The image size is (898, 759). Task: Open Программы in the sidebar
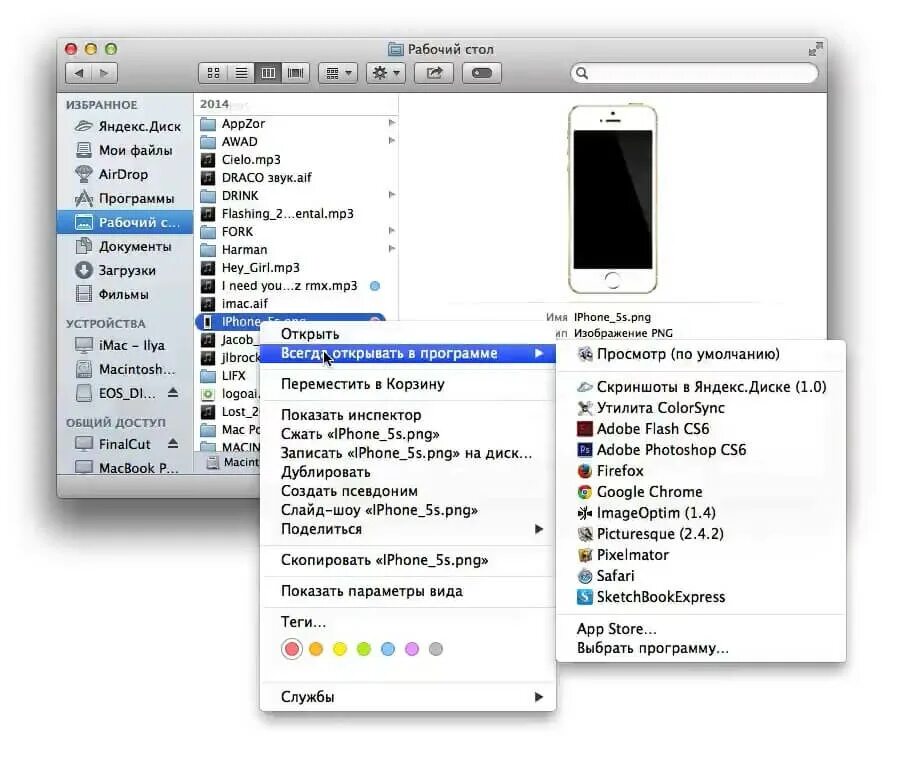(x=126, y=198)
